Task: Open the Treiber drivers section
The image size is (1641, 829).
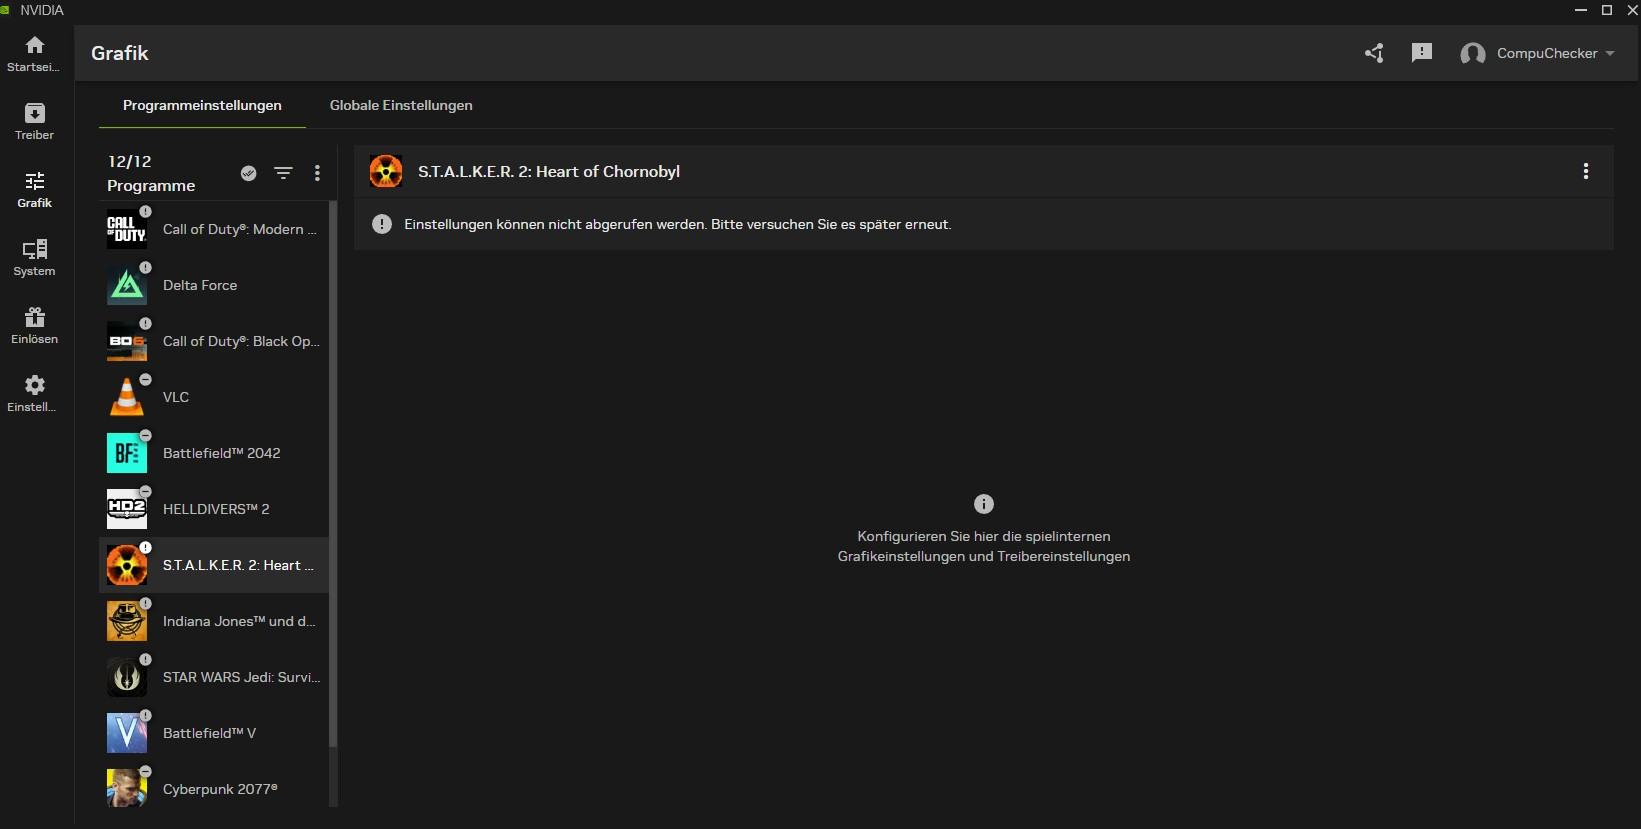Action: 34,121
